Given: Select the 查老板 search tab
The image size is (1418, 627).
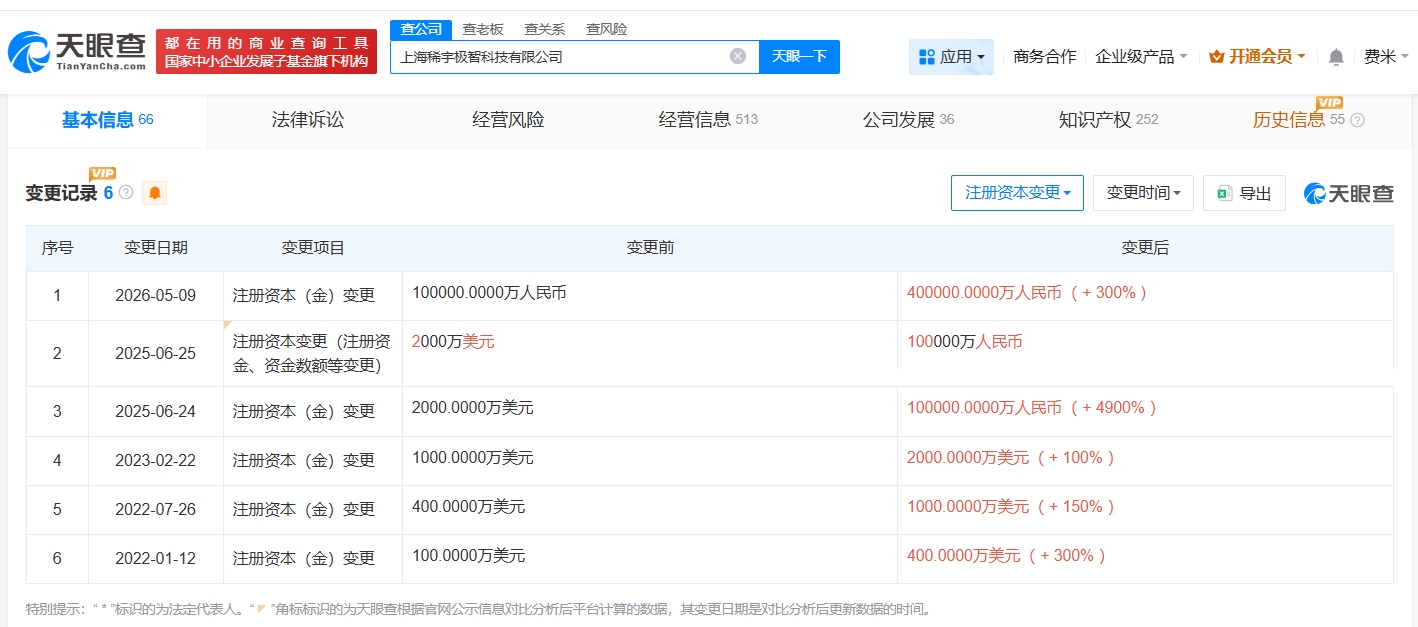Looking at the screenshot, I should (483, 29).
